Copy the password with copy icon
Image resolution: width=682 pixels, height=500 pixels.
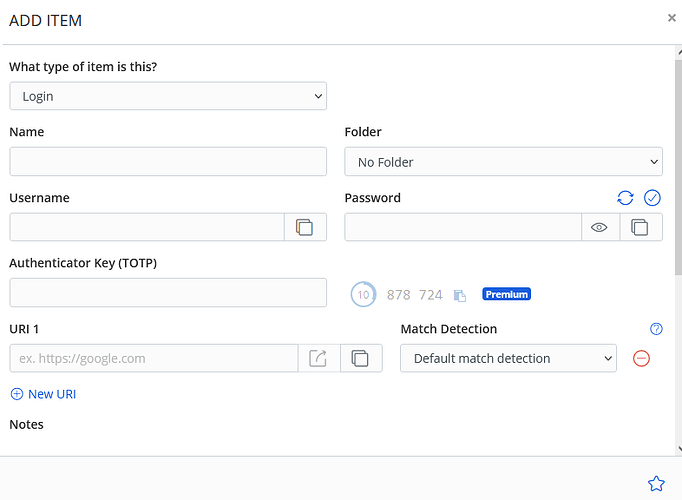(641, 228)
